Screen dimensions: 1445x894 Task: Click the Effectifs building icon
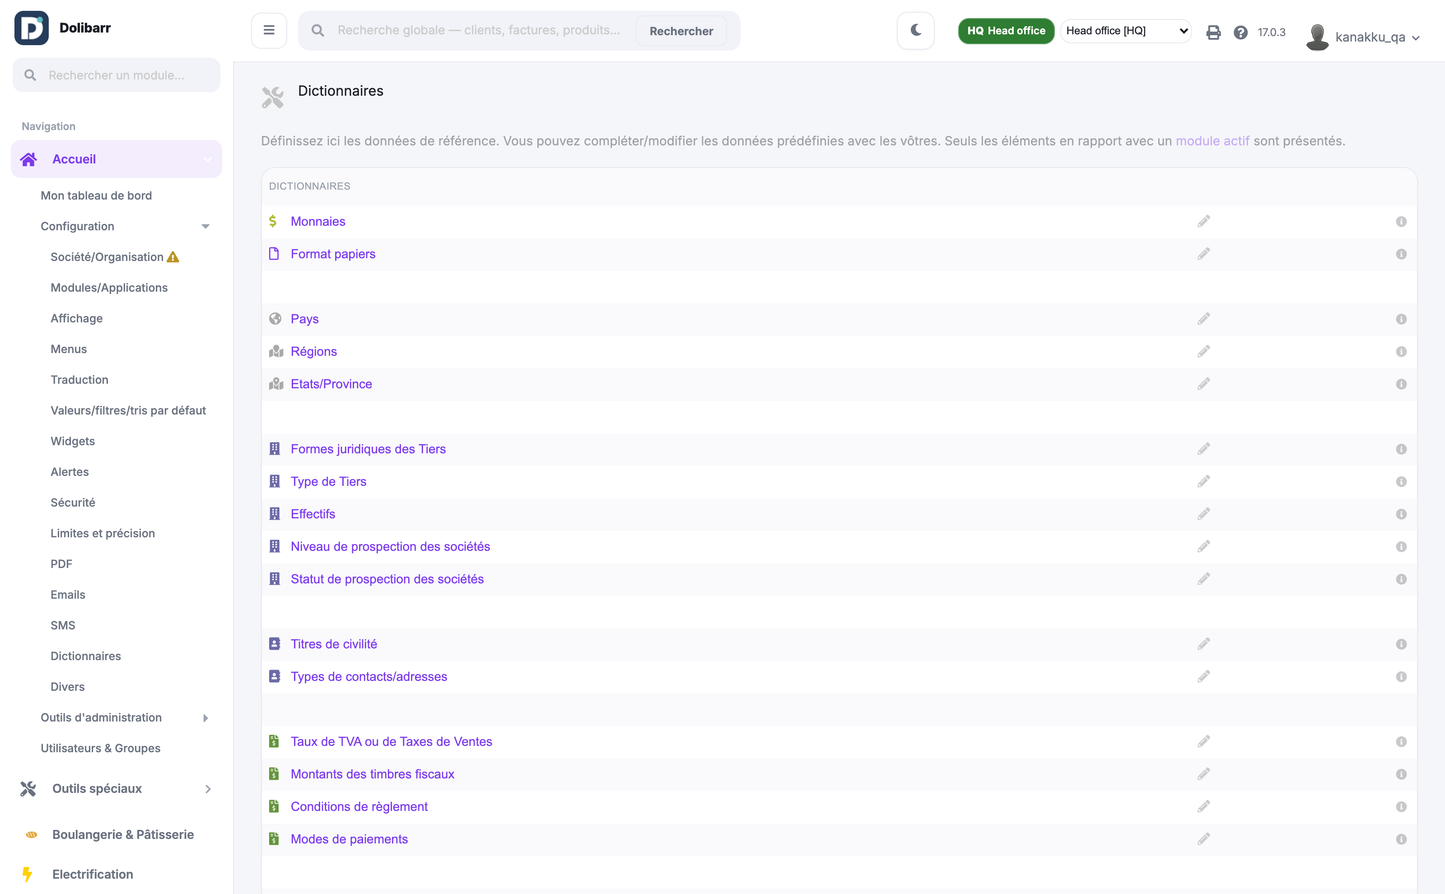click(275, 514)
